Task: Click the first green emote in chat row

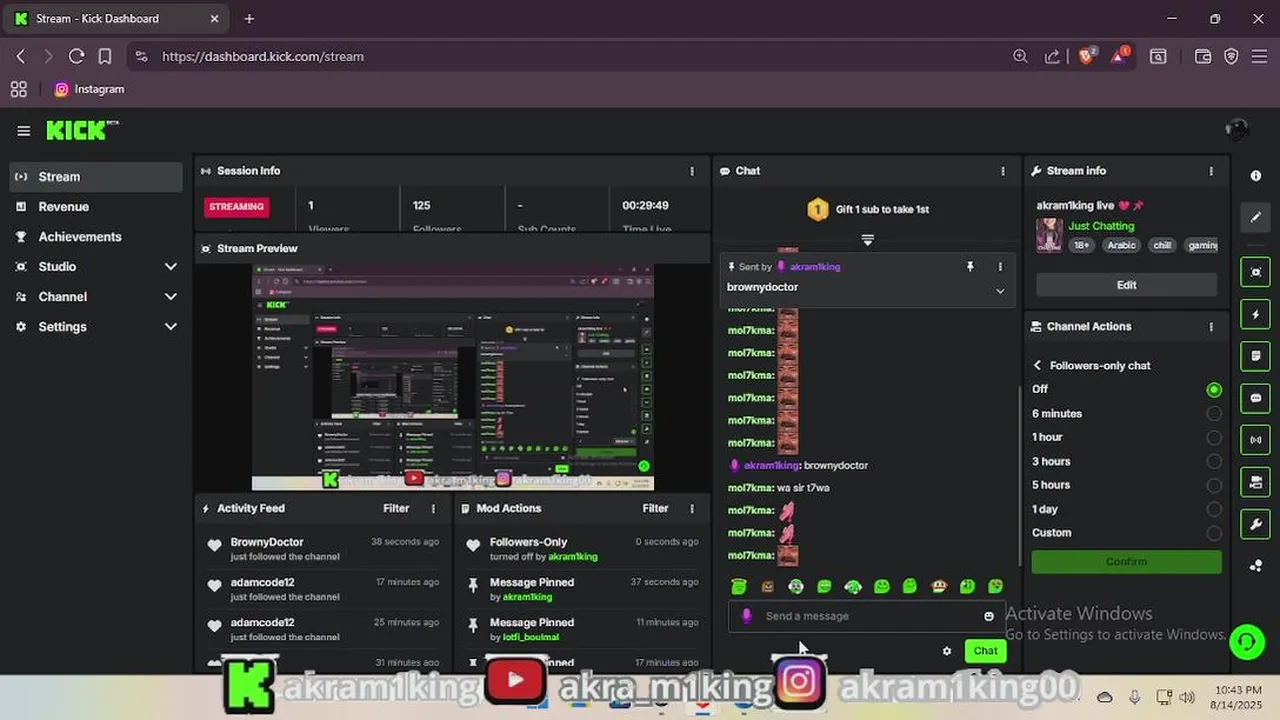Action: pos(738,587)
